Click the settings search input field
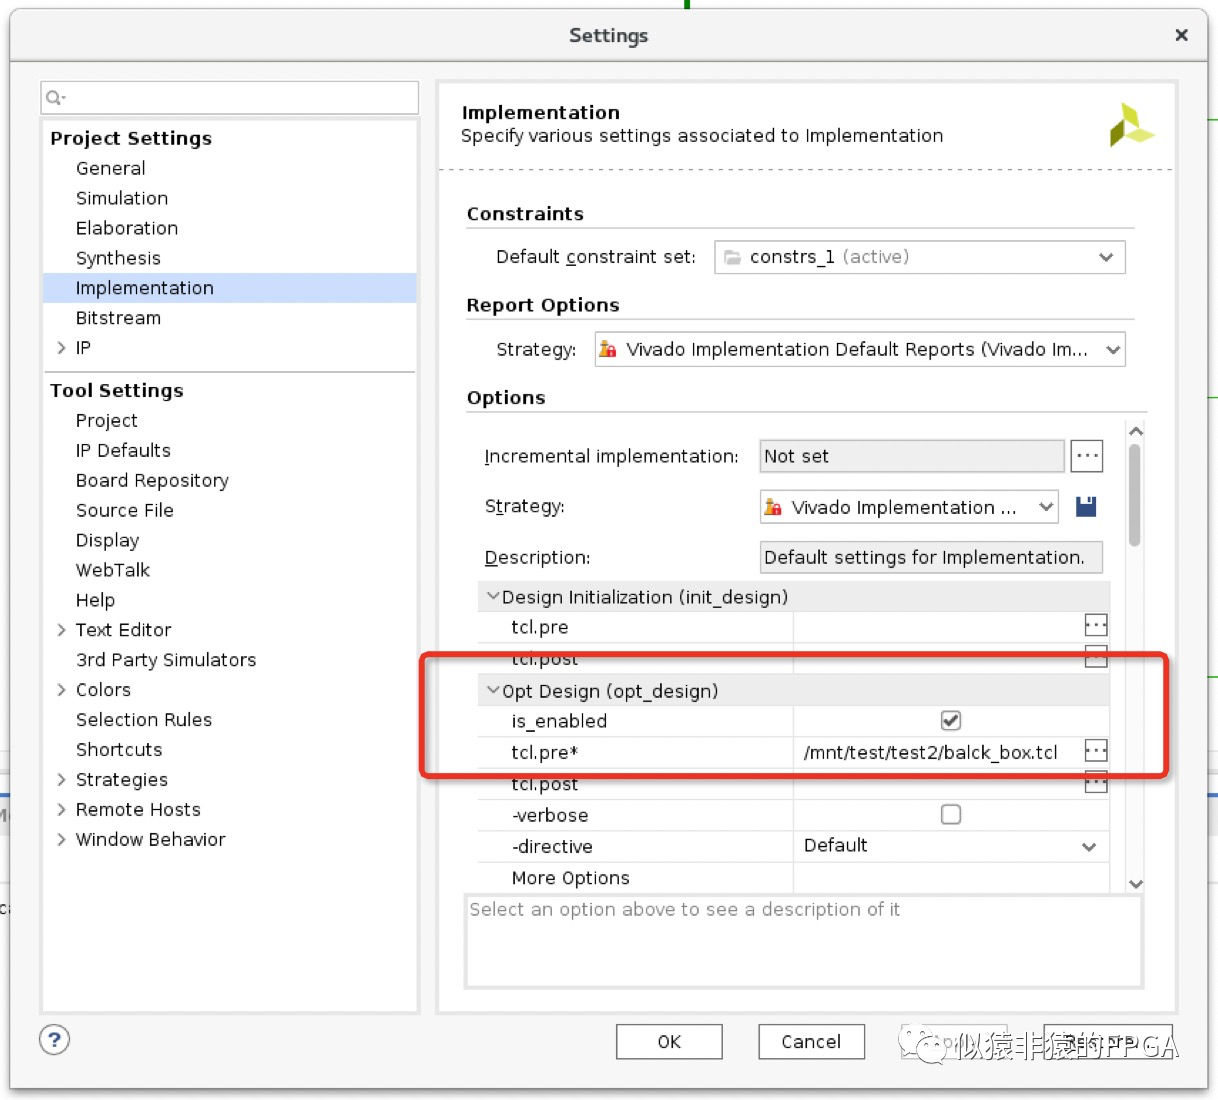This screenshot has height=1100, width=1218. (230, 97)
